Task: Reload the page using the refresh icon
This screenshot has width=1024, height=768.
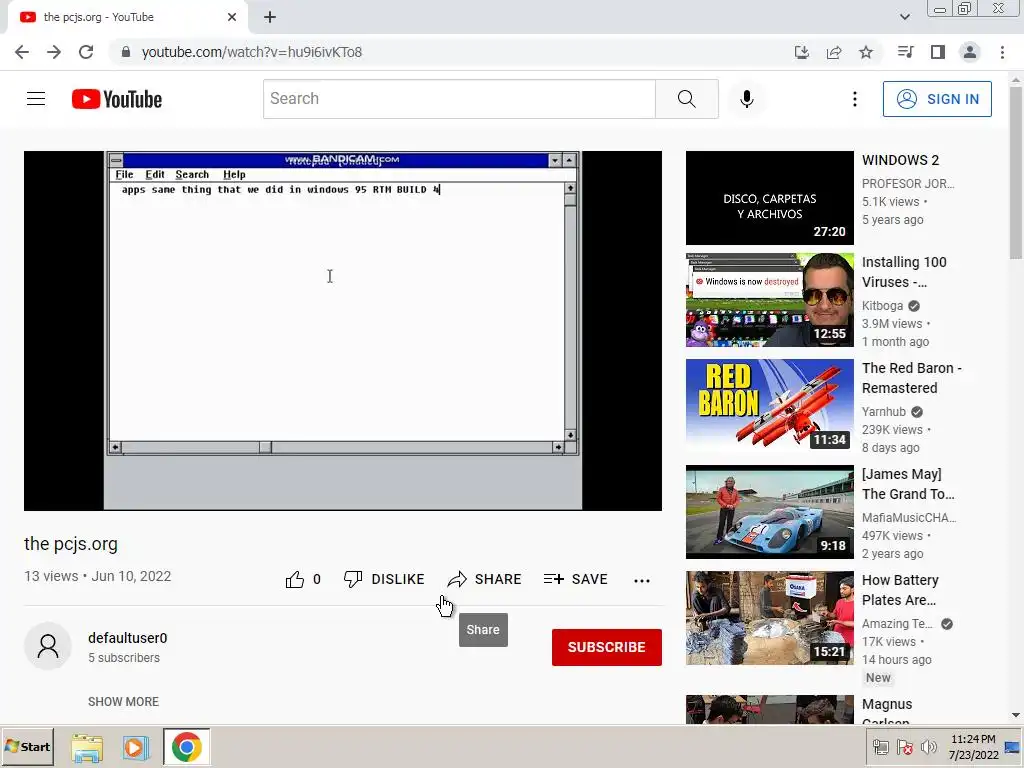Action: (86, 52)
